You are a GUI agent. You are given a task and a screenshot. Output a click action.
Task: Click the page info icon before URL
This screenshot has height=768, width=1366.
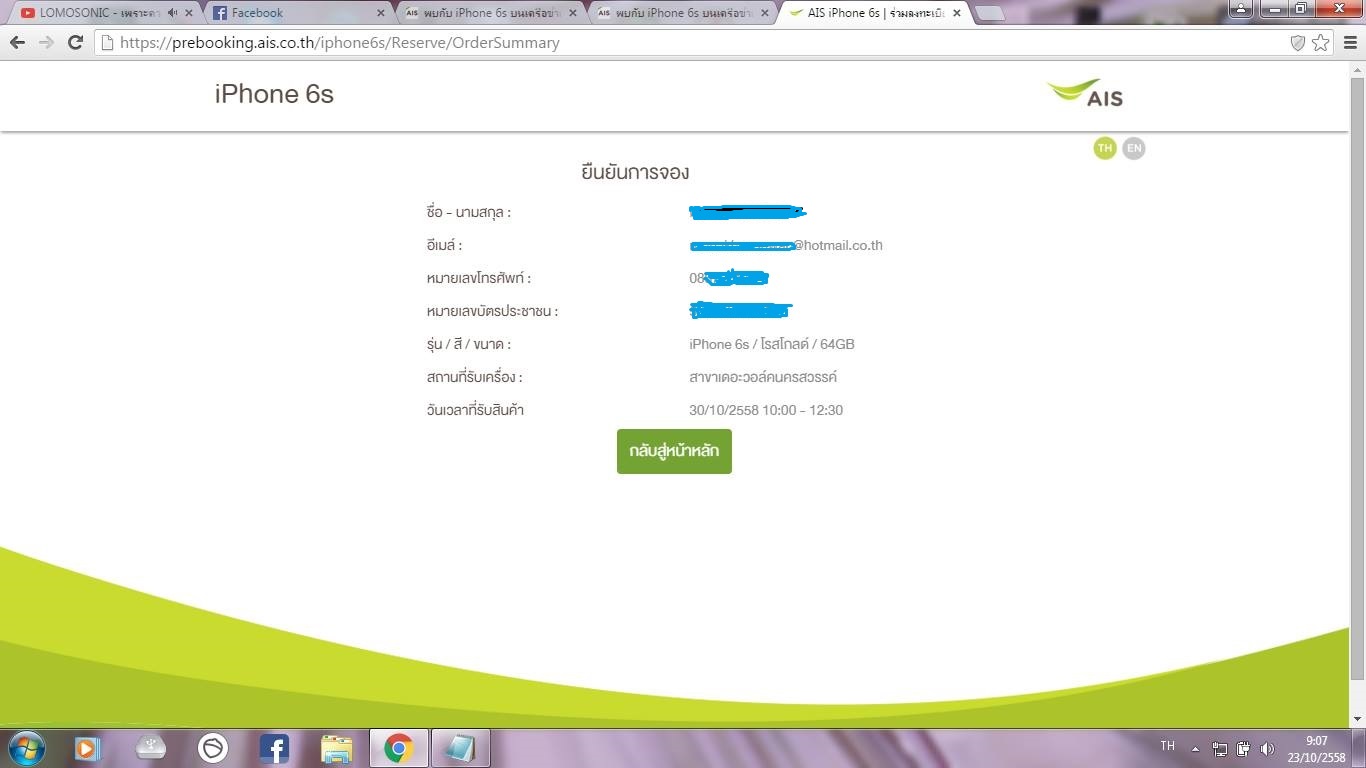[x=108, y=42]
